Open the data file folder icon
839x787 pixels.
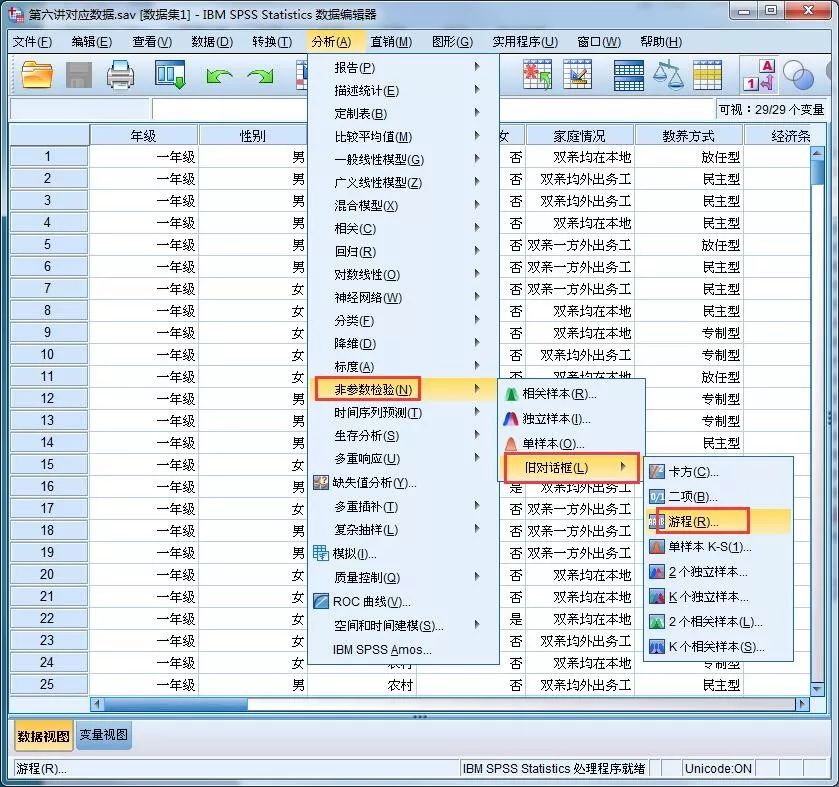coord(37,74)
